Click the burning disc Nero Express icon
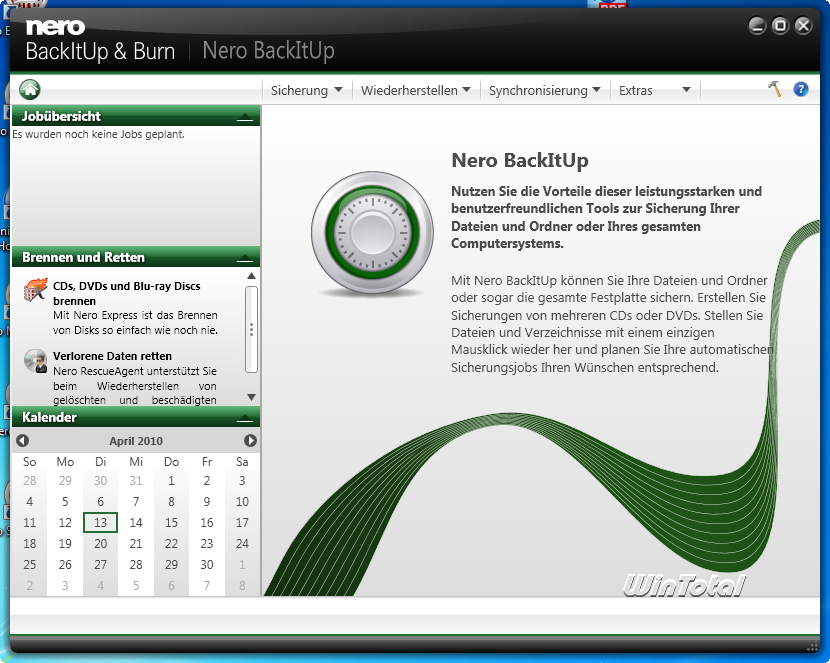The image size is (830, 663). (35, 289)
